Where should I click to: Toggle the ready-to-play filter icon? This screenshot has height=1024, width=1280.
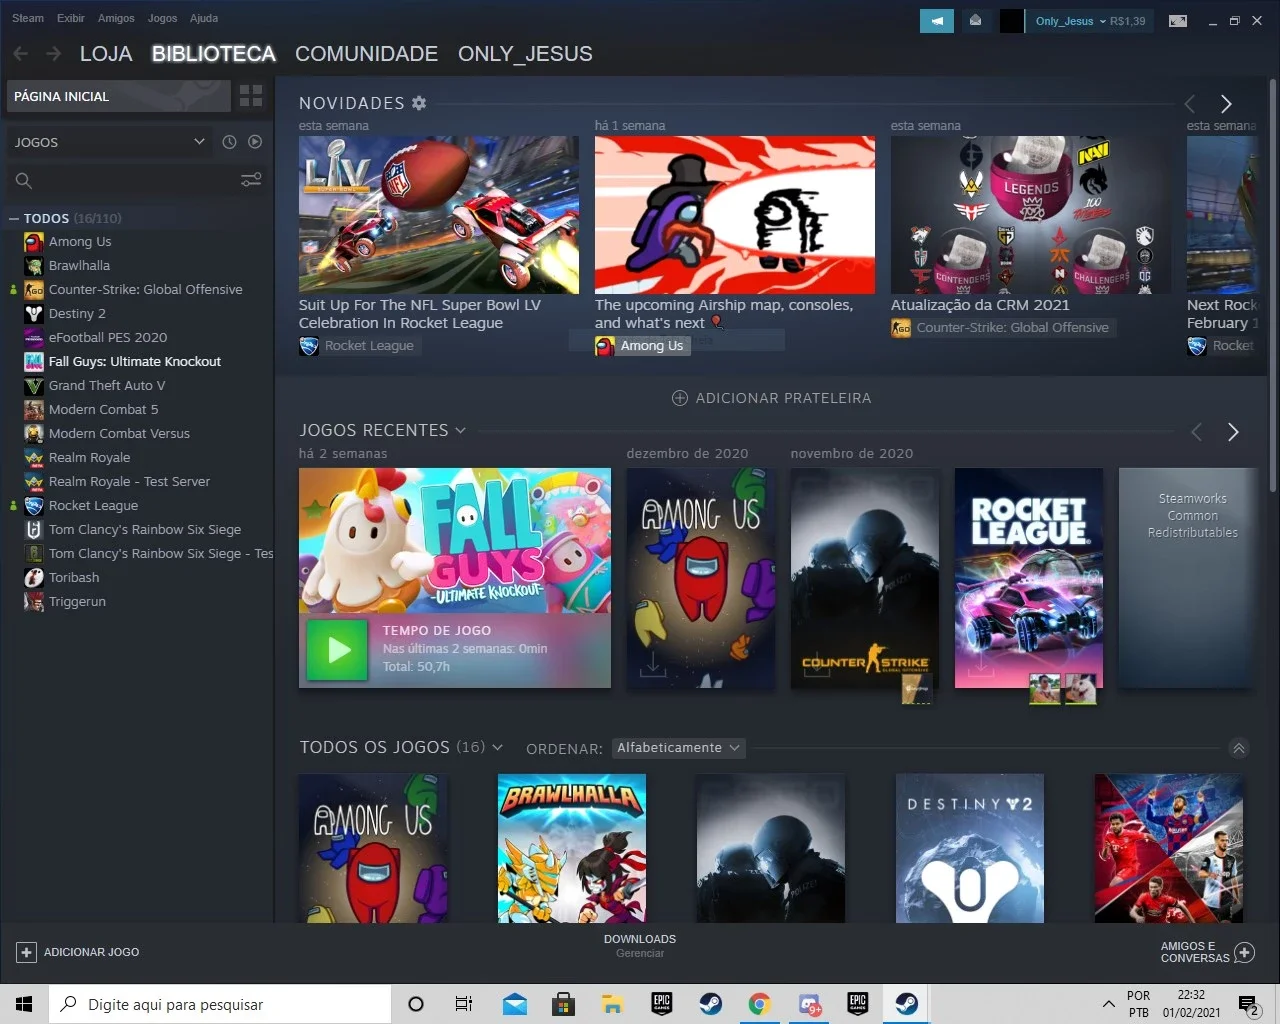255,142
